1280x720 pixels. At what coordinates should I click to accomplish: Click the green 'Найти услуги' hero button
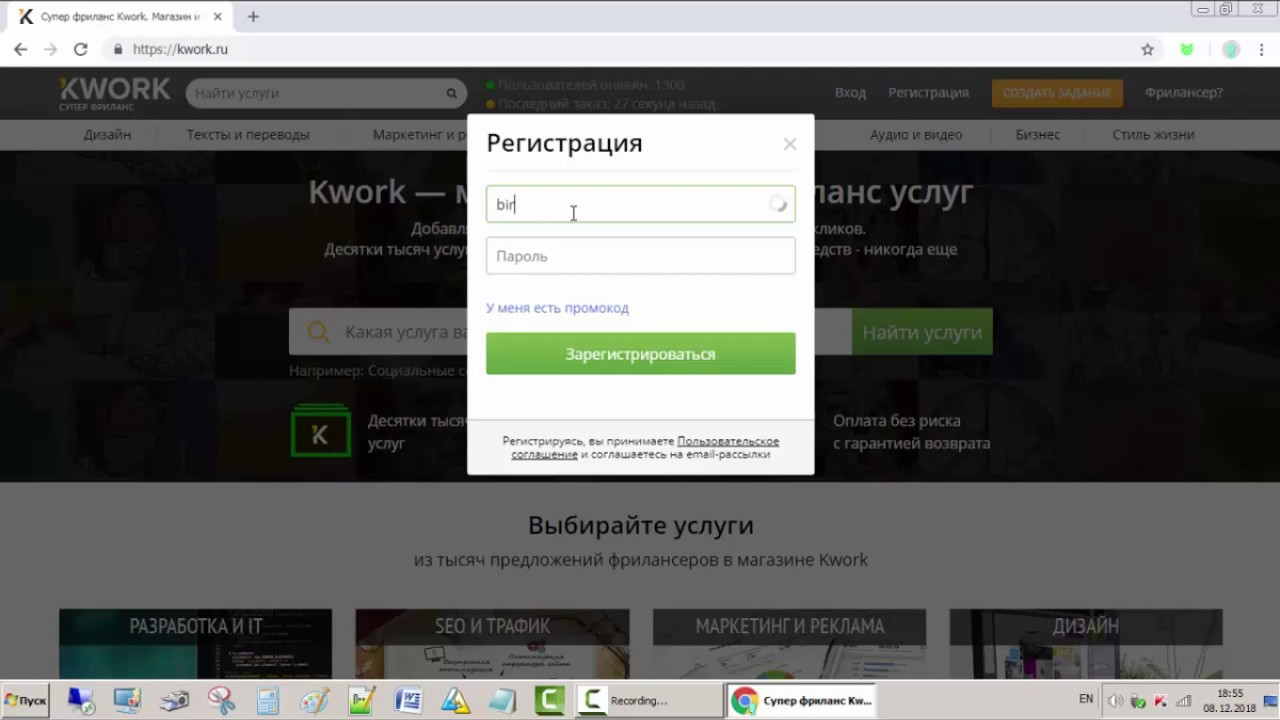point(922,332)
